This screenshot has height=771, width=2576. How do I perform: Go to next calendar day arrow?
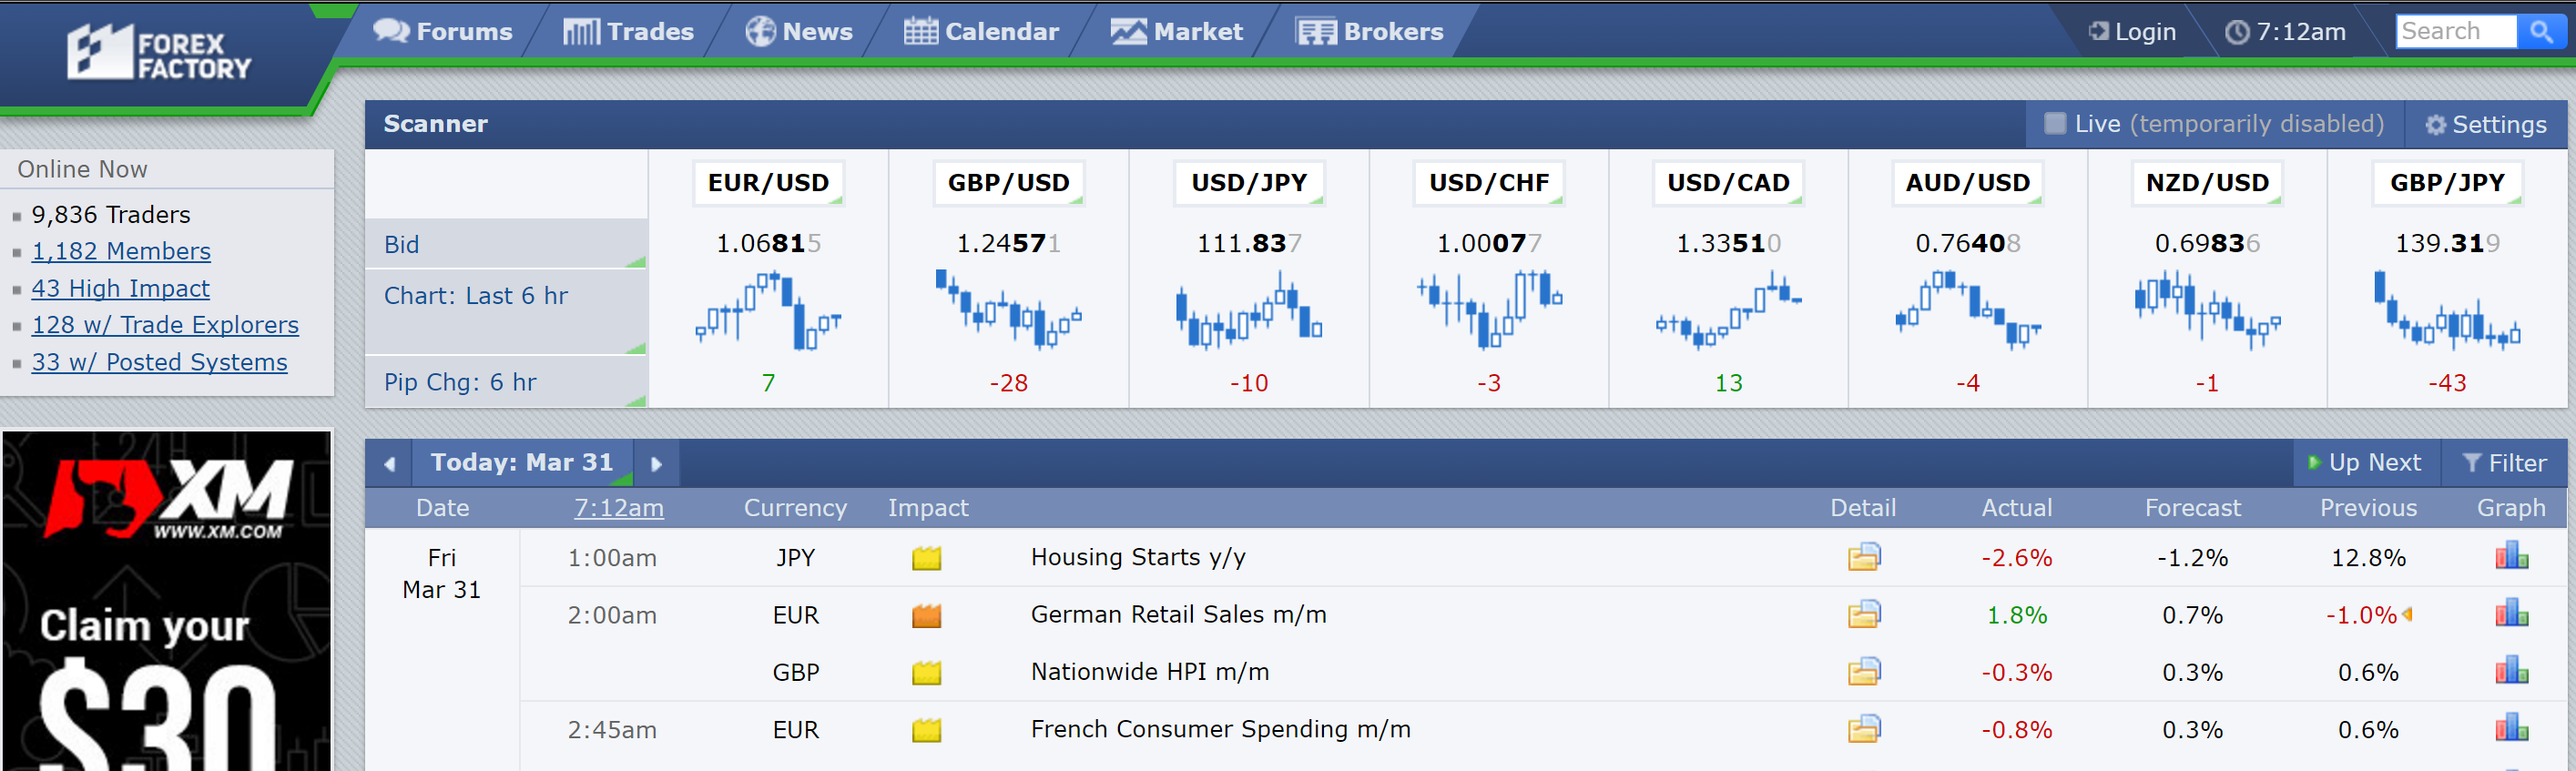click(x=656, y=463)
